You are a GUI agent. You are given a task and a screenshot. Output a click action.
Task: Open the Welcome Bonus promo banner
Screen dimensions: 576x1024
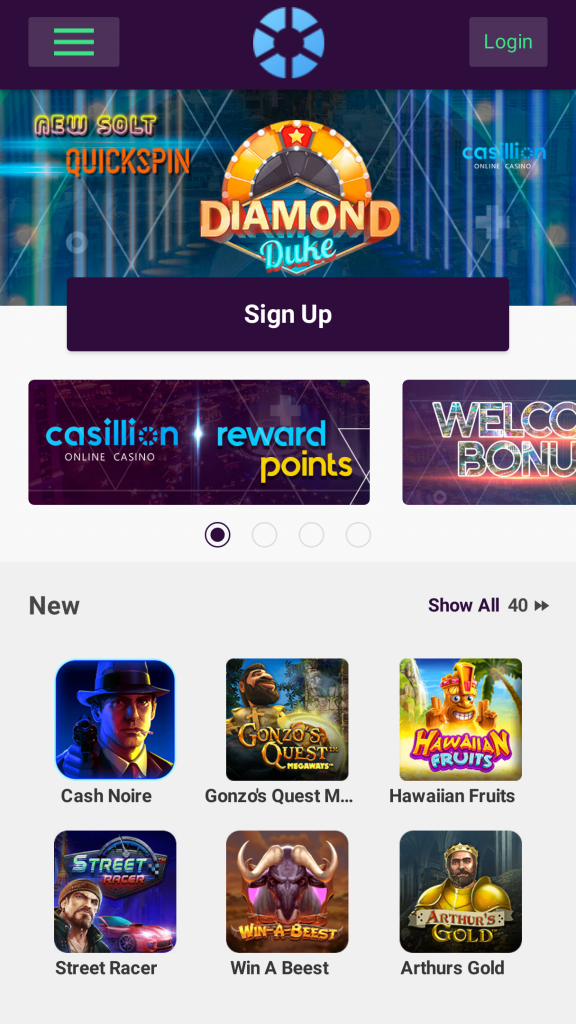pyautogui.click(x=489, y=442)
